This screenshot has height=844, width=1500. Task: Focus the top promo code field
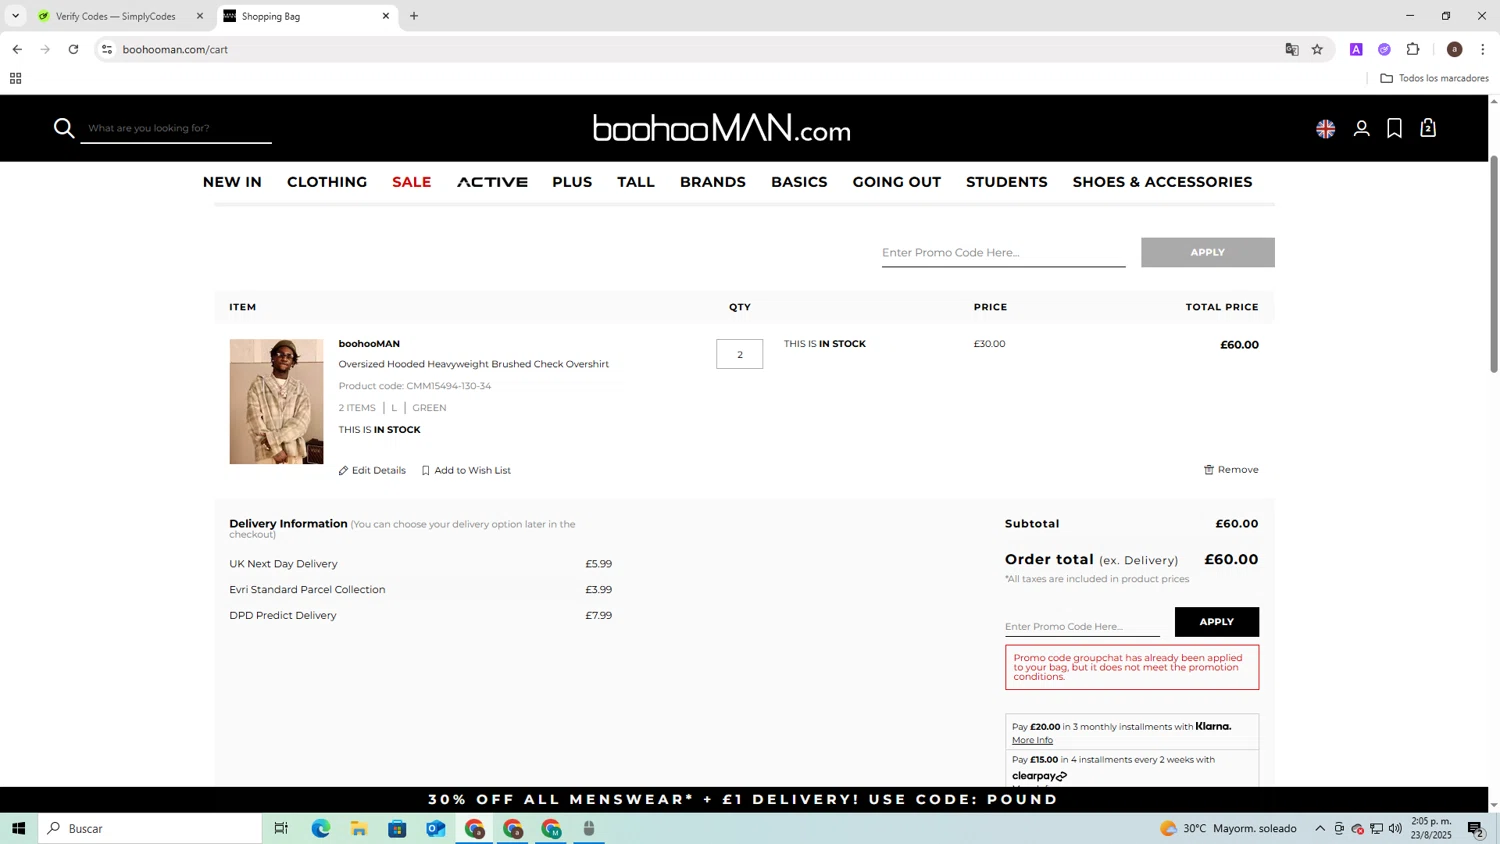click(x=1003, y=253)
